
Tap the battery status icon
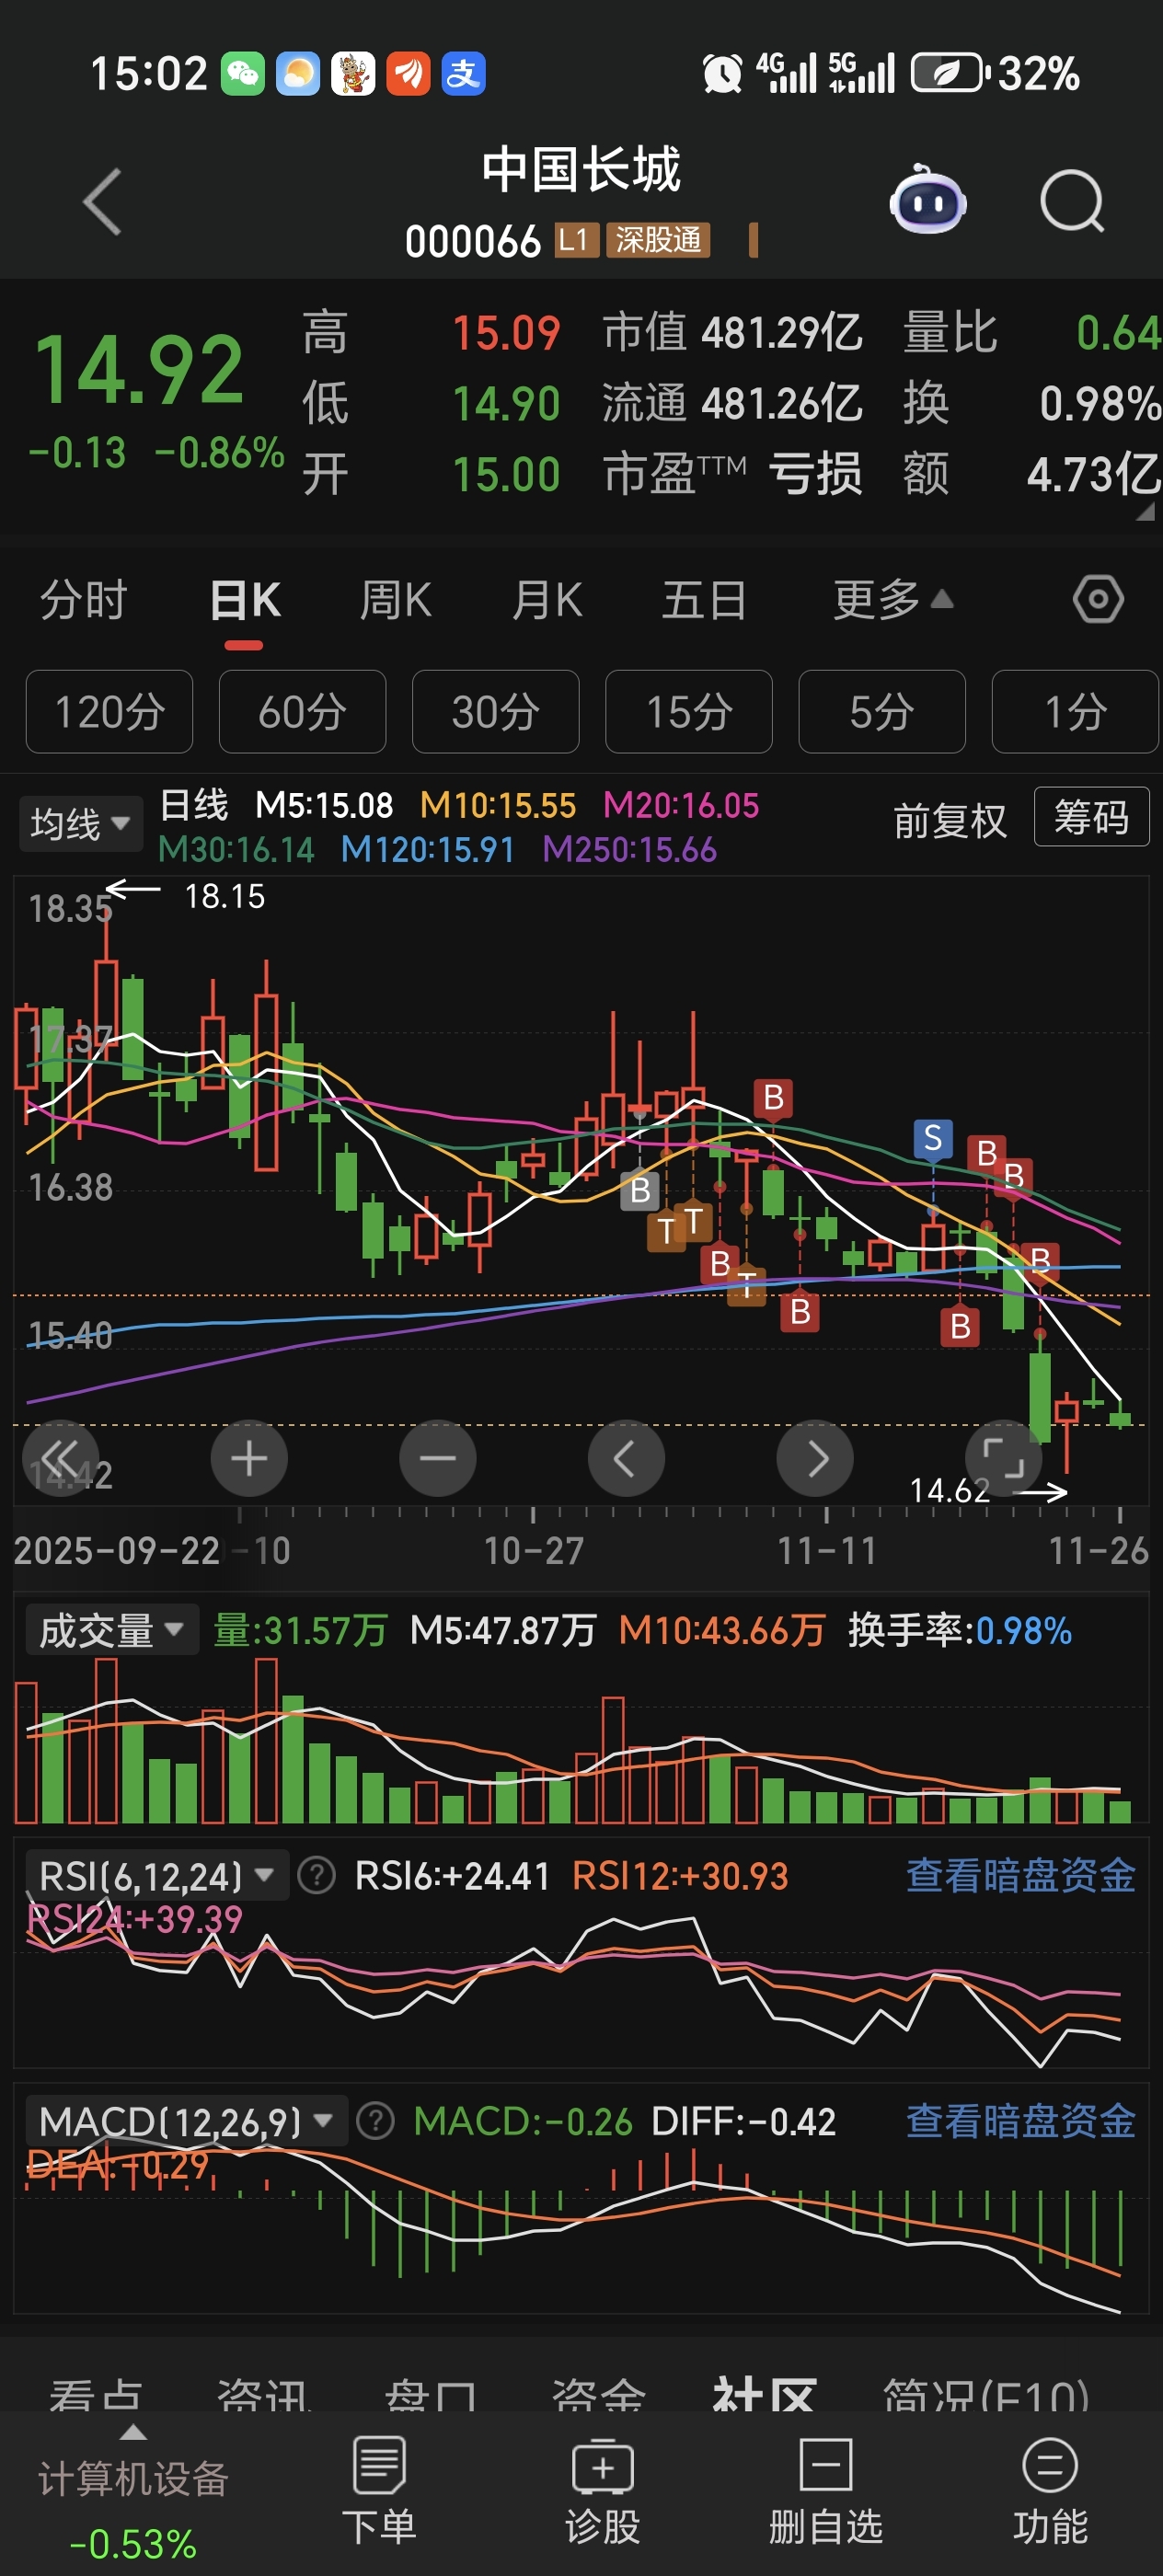pyautogui.click(x=950, y=73)
